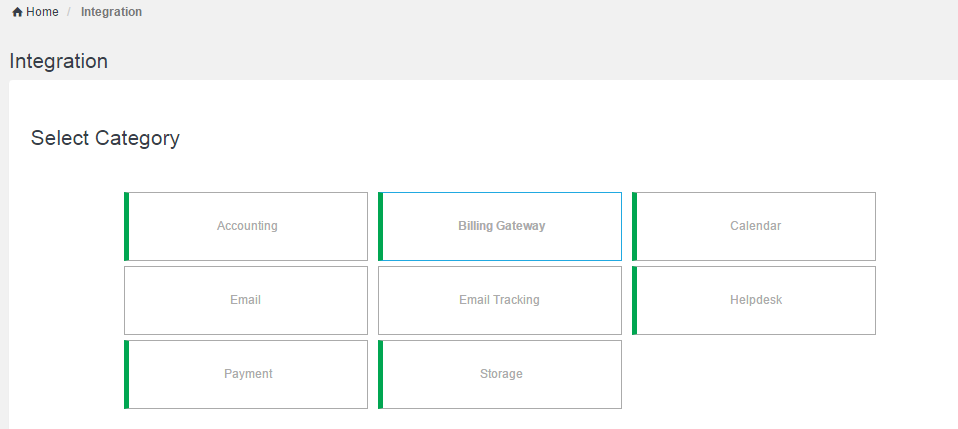This screenshot has width=958, height=429.
Task: Open the Calendar integration category
Action: pyautogui.click(x=755, y=226)
